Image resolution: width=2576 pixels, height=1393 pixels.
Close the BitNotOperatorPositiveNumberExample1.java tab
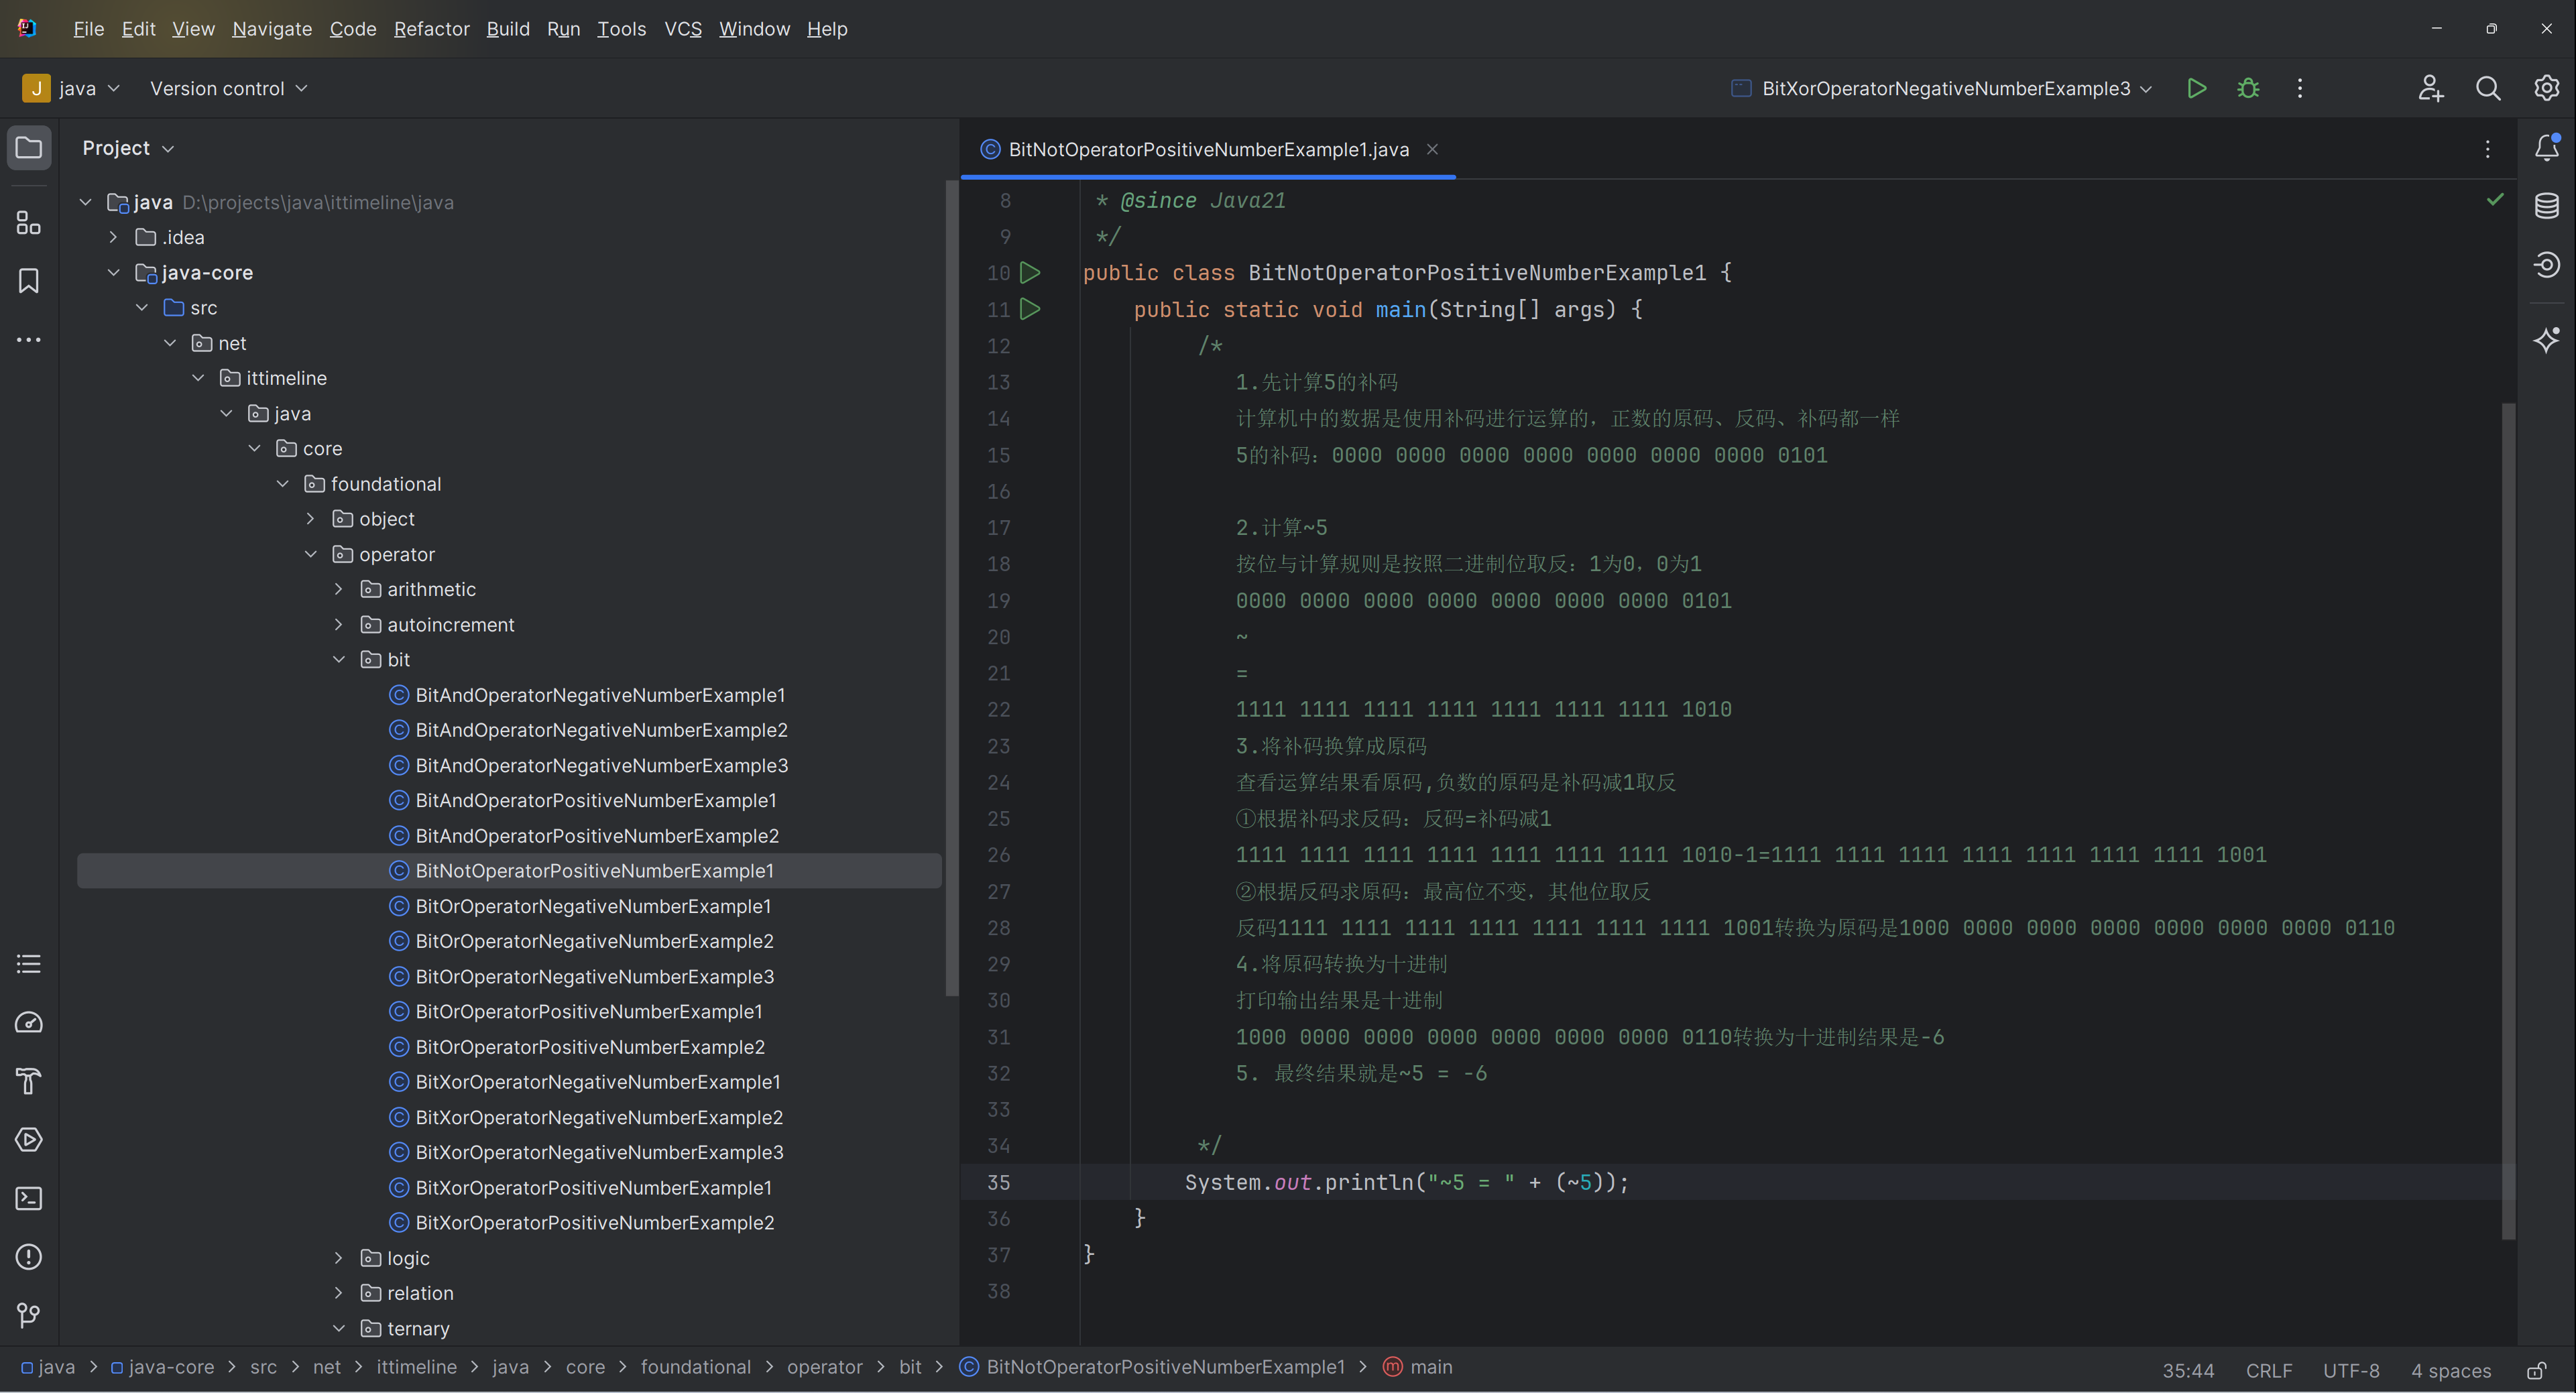(x=1432, y=150)
